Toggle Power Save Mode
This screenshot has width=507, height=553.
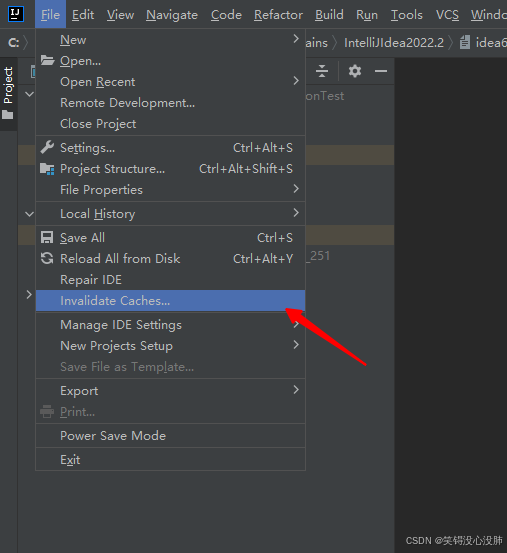click(170, 436)
